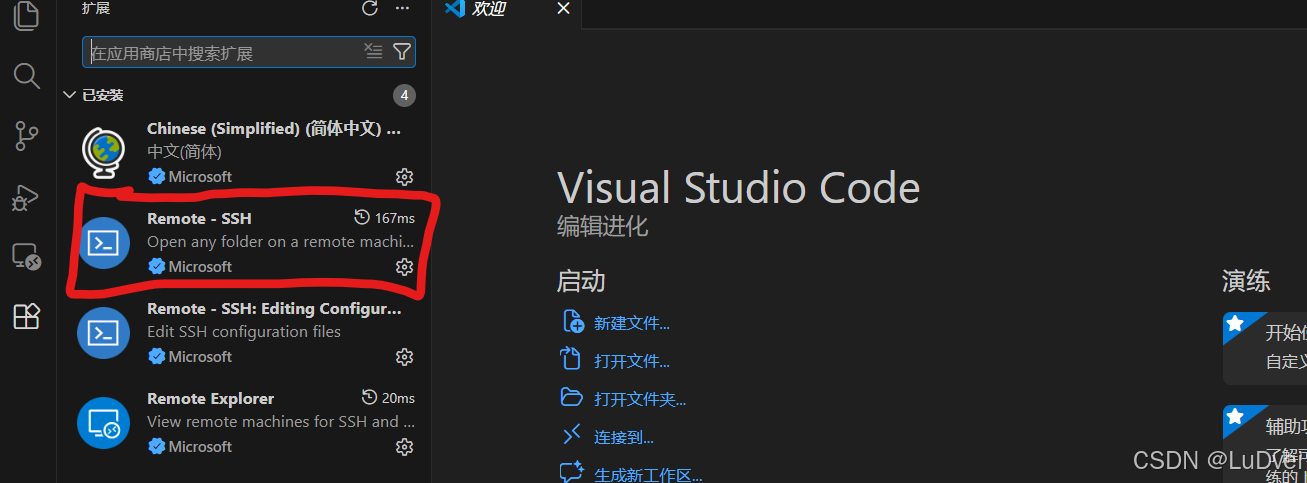
Task: Click the 编辑进化 subtitle text
Action: point(603,227)
